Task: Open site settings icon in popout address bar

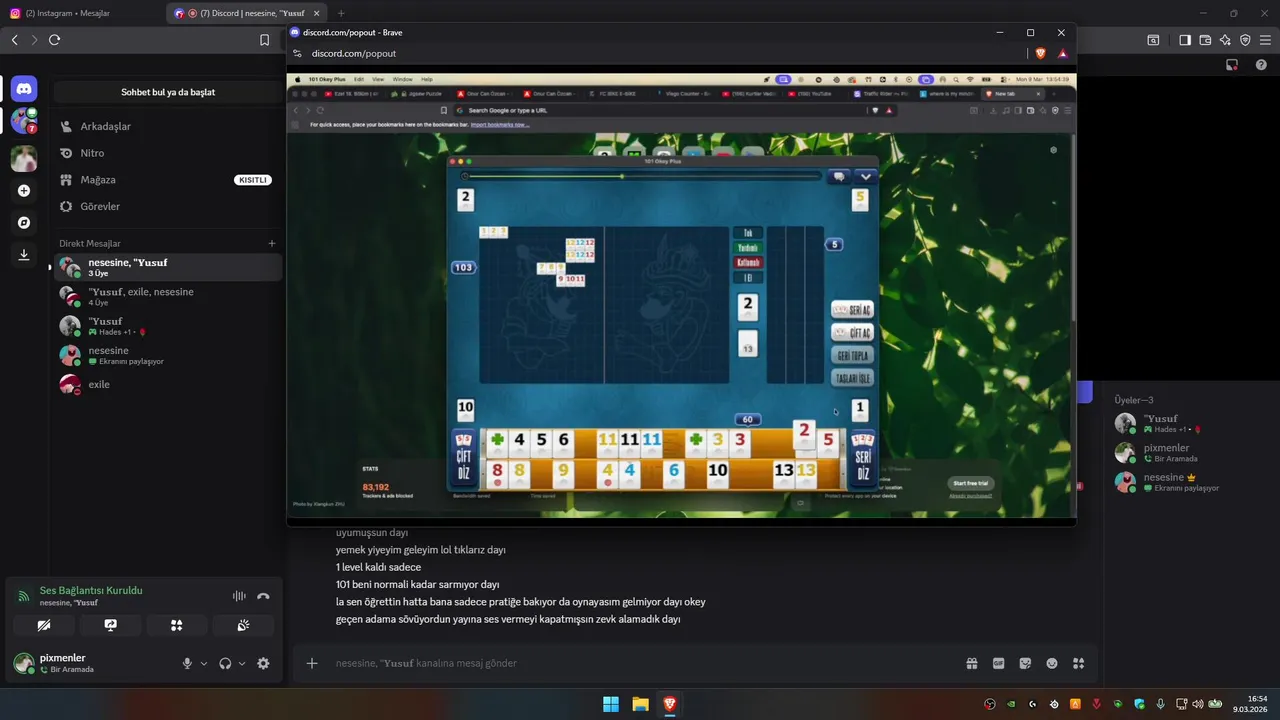Action: [x=296, y=53]
